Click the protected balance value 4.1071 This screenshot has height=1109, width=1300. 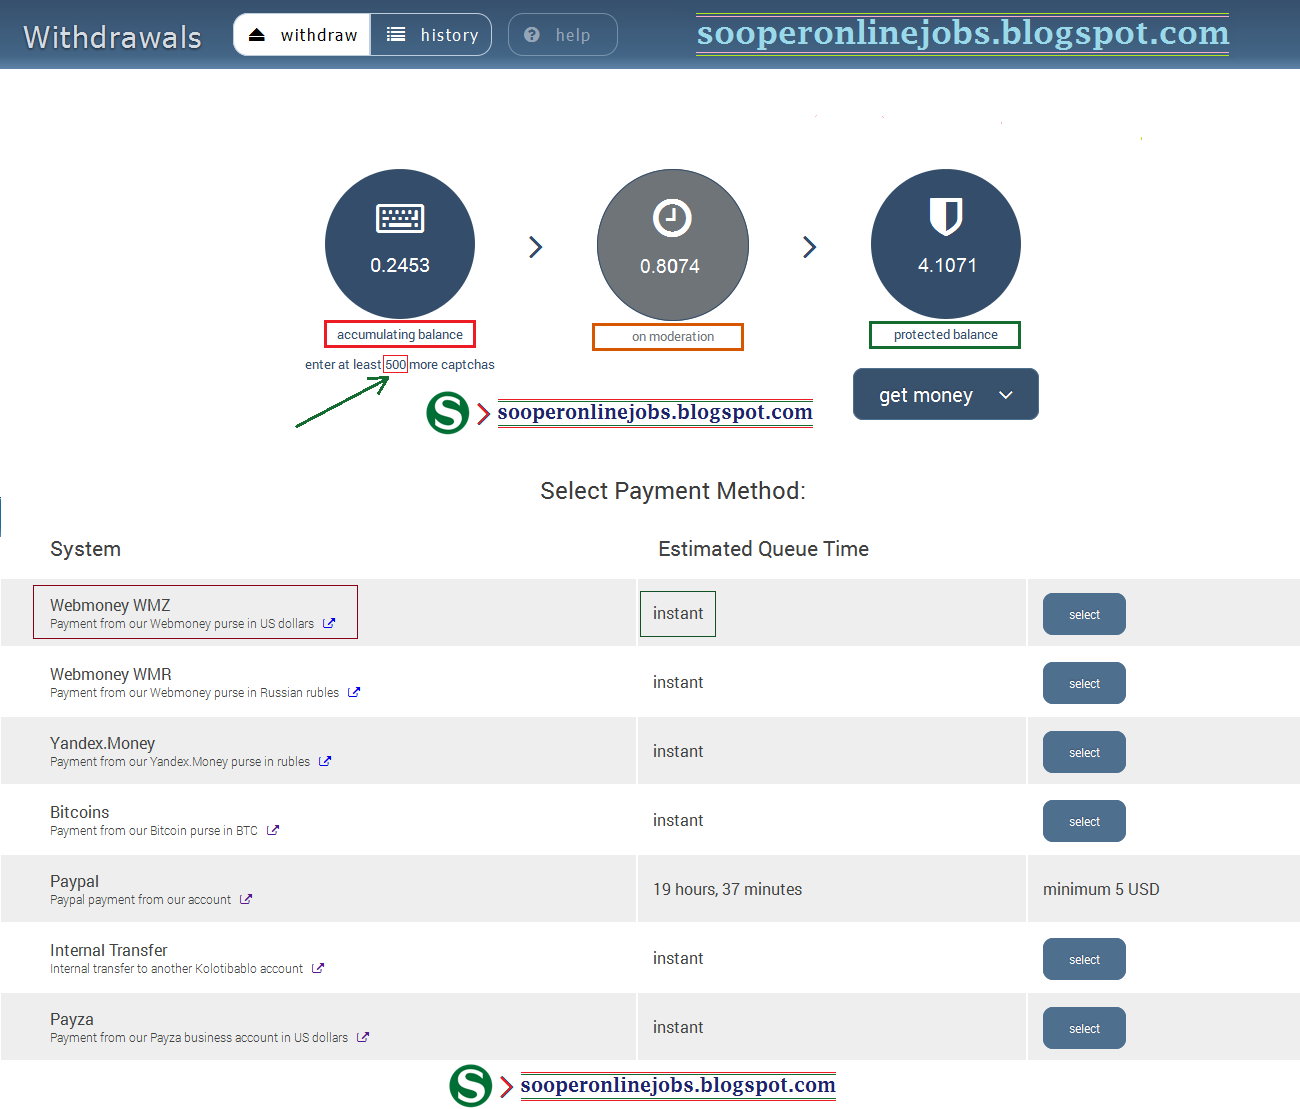947,265
